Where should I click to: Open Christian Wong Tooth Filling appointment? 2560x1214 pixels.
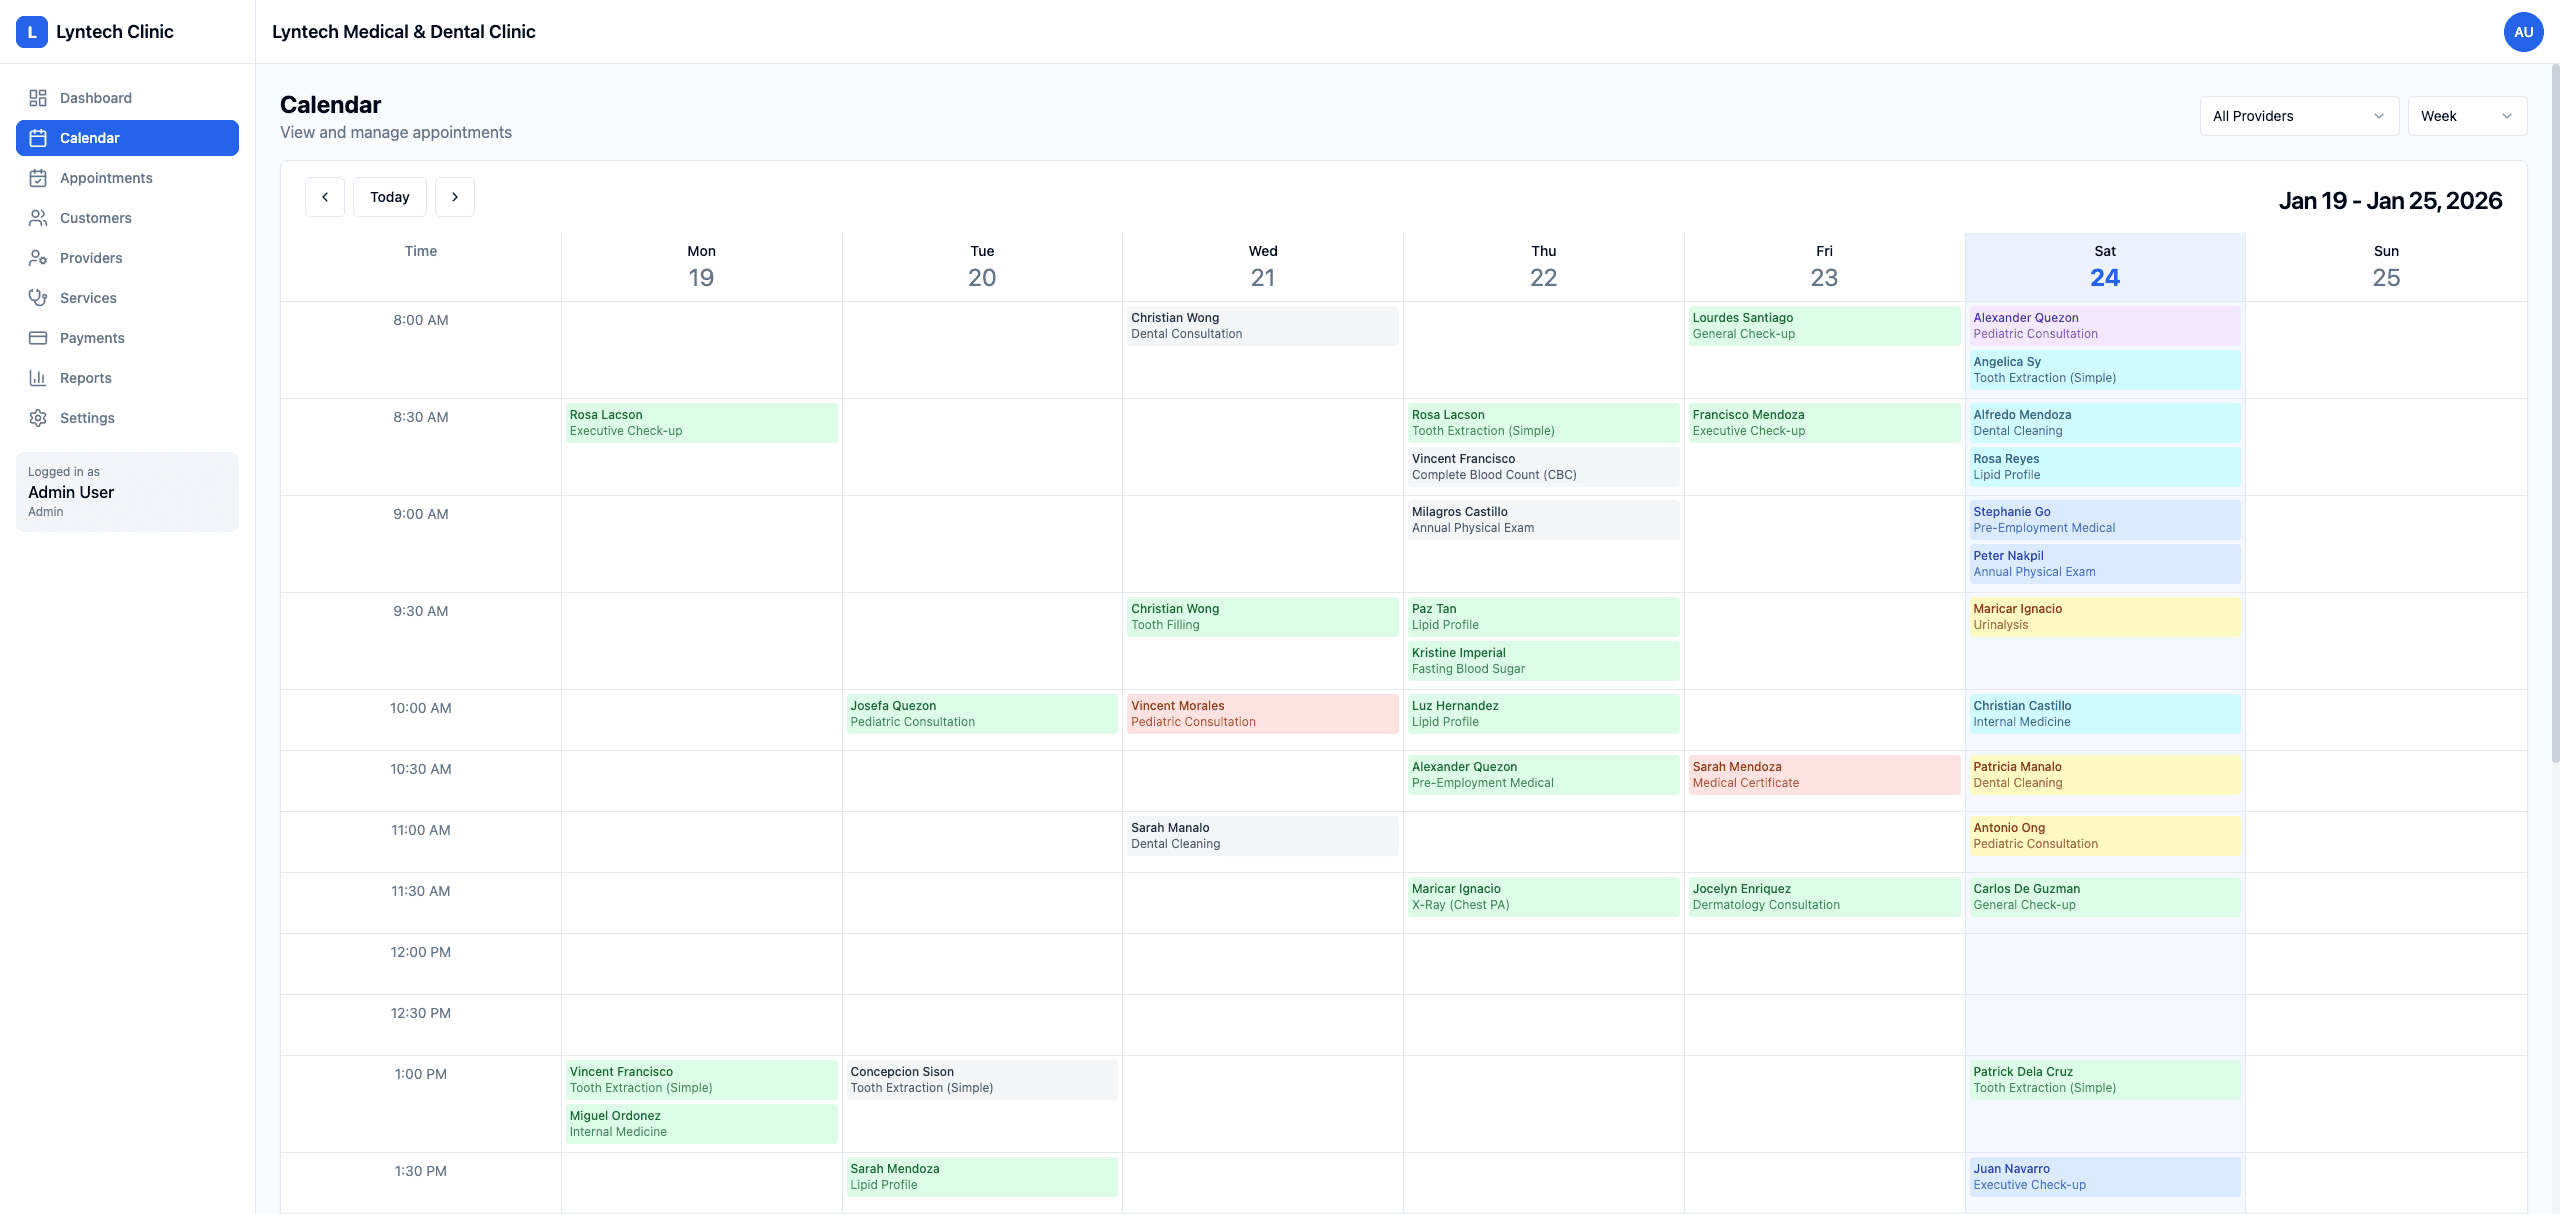click(x=1262, y=617)
